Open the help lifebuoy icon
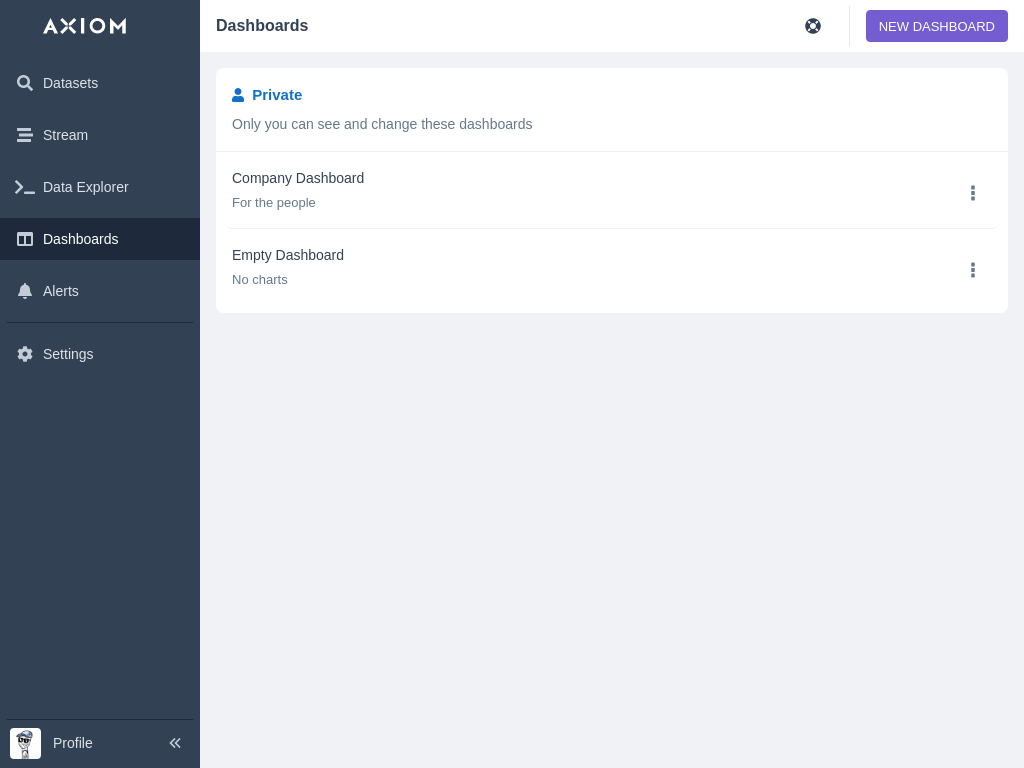 (x=813, y=26)
